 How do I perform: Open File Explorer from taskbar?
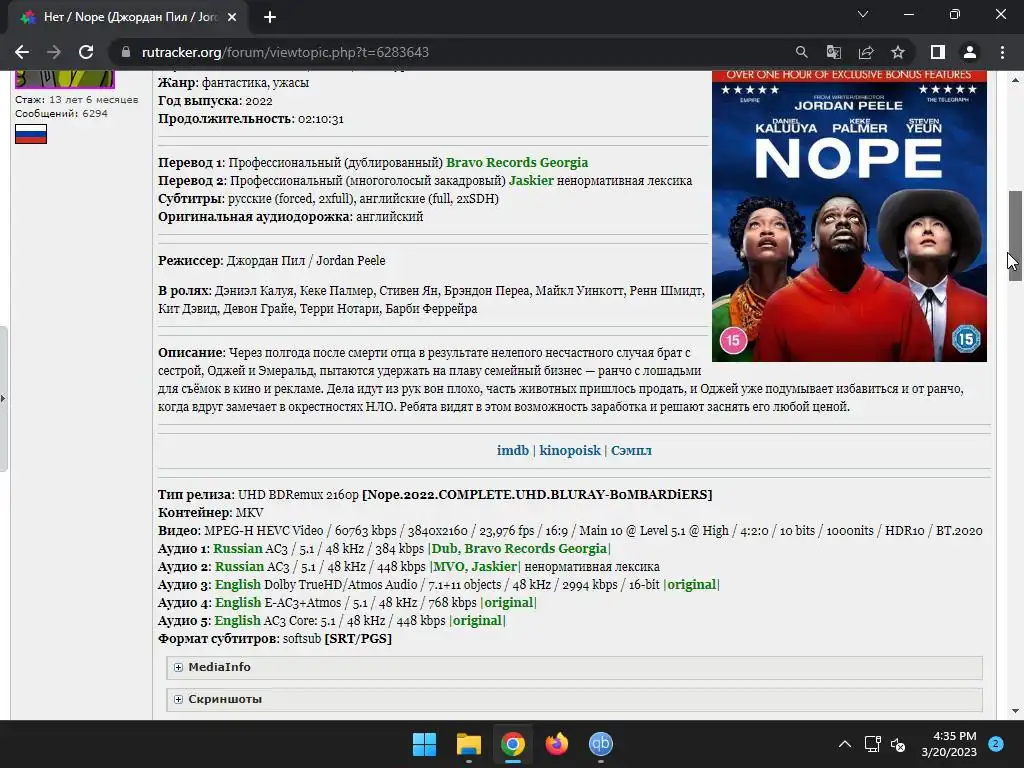tap(468, 744)
